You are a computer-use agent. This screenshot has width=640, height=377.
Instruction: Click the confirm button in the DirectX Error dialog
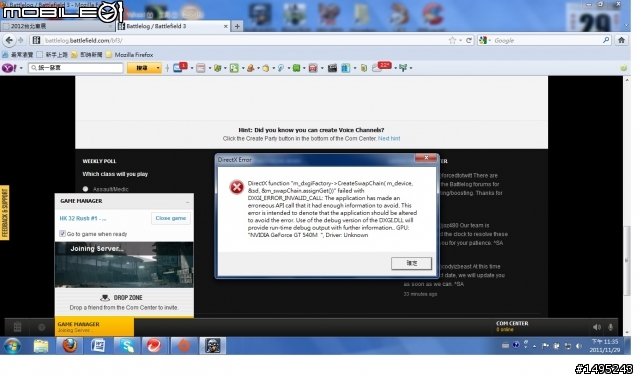(411, 263)
